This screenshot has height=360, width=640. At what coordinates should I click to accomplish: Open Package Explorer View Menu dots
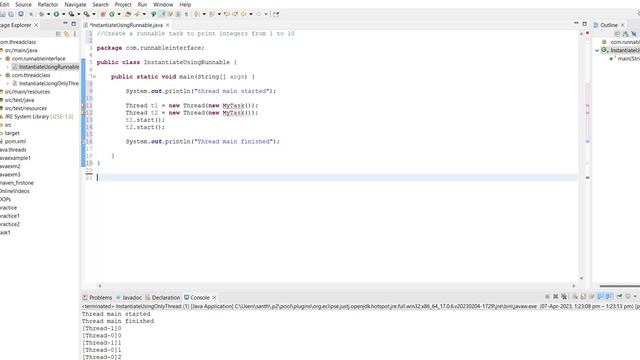[75, 34]
